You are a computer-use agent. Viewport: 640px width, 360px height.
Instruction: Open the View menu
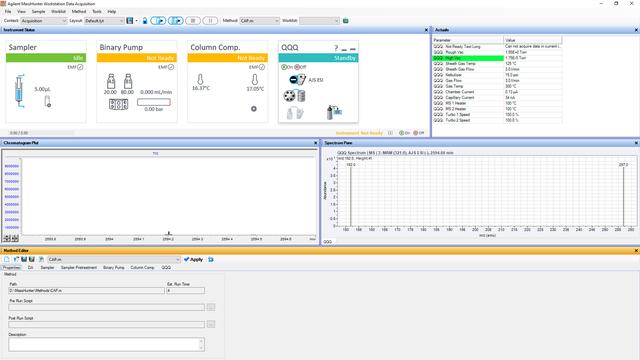[21, 11]
